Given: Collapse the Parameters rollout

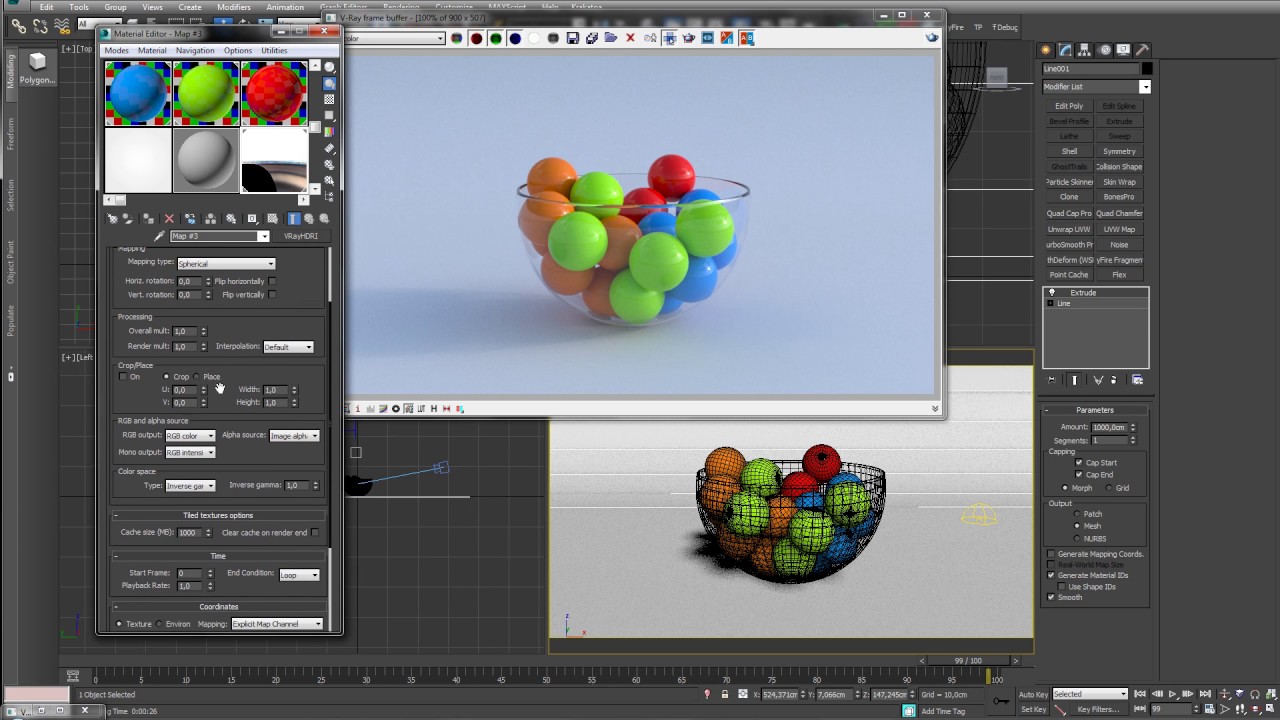Looking at the screenshot, I should point(1094,410).
